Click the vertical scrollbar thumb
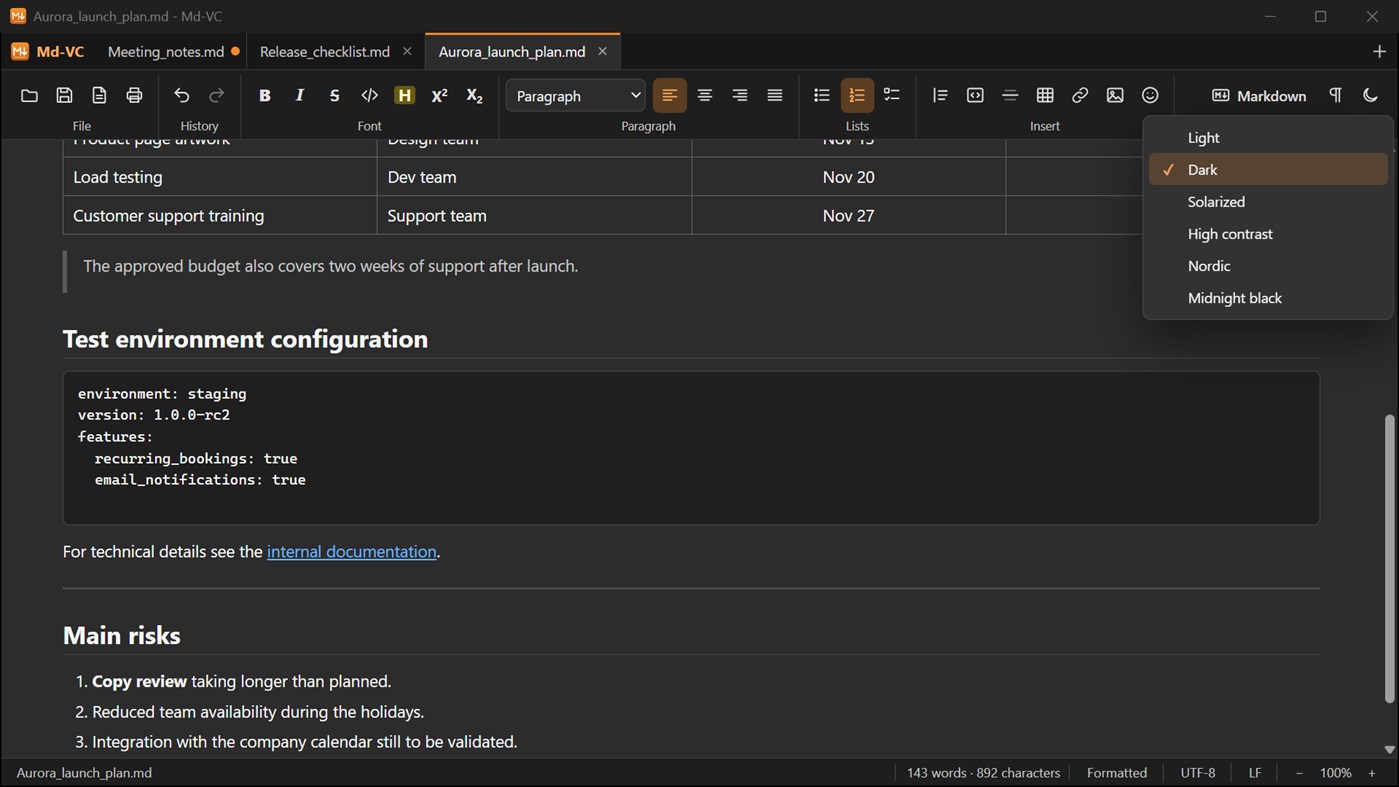 (1389, 559)
